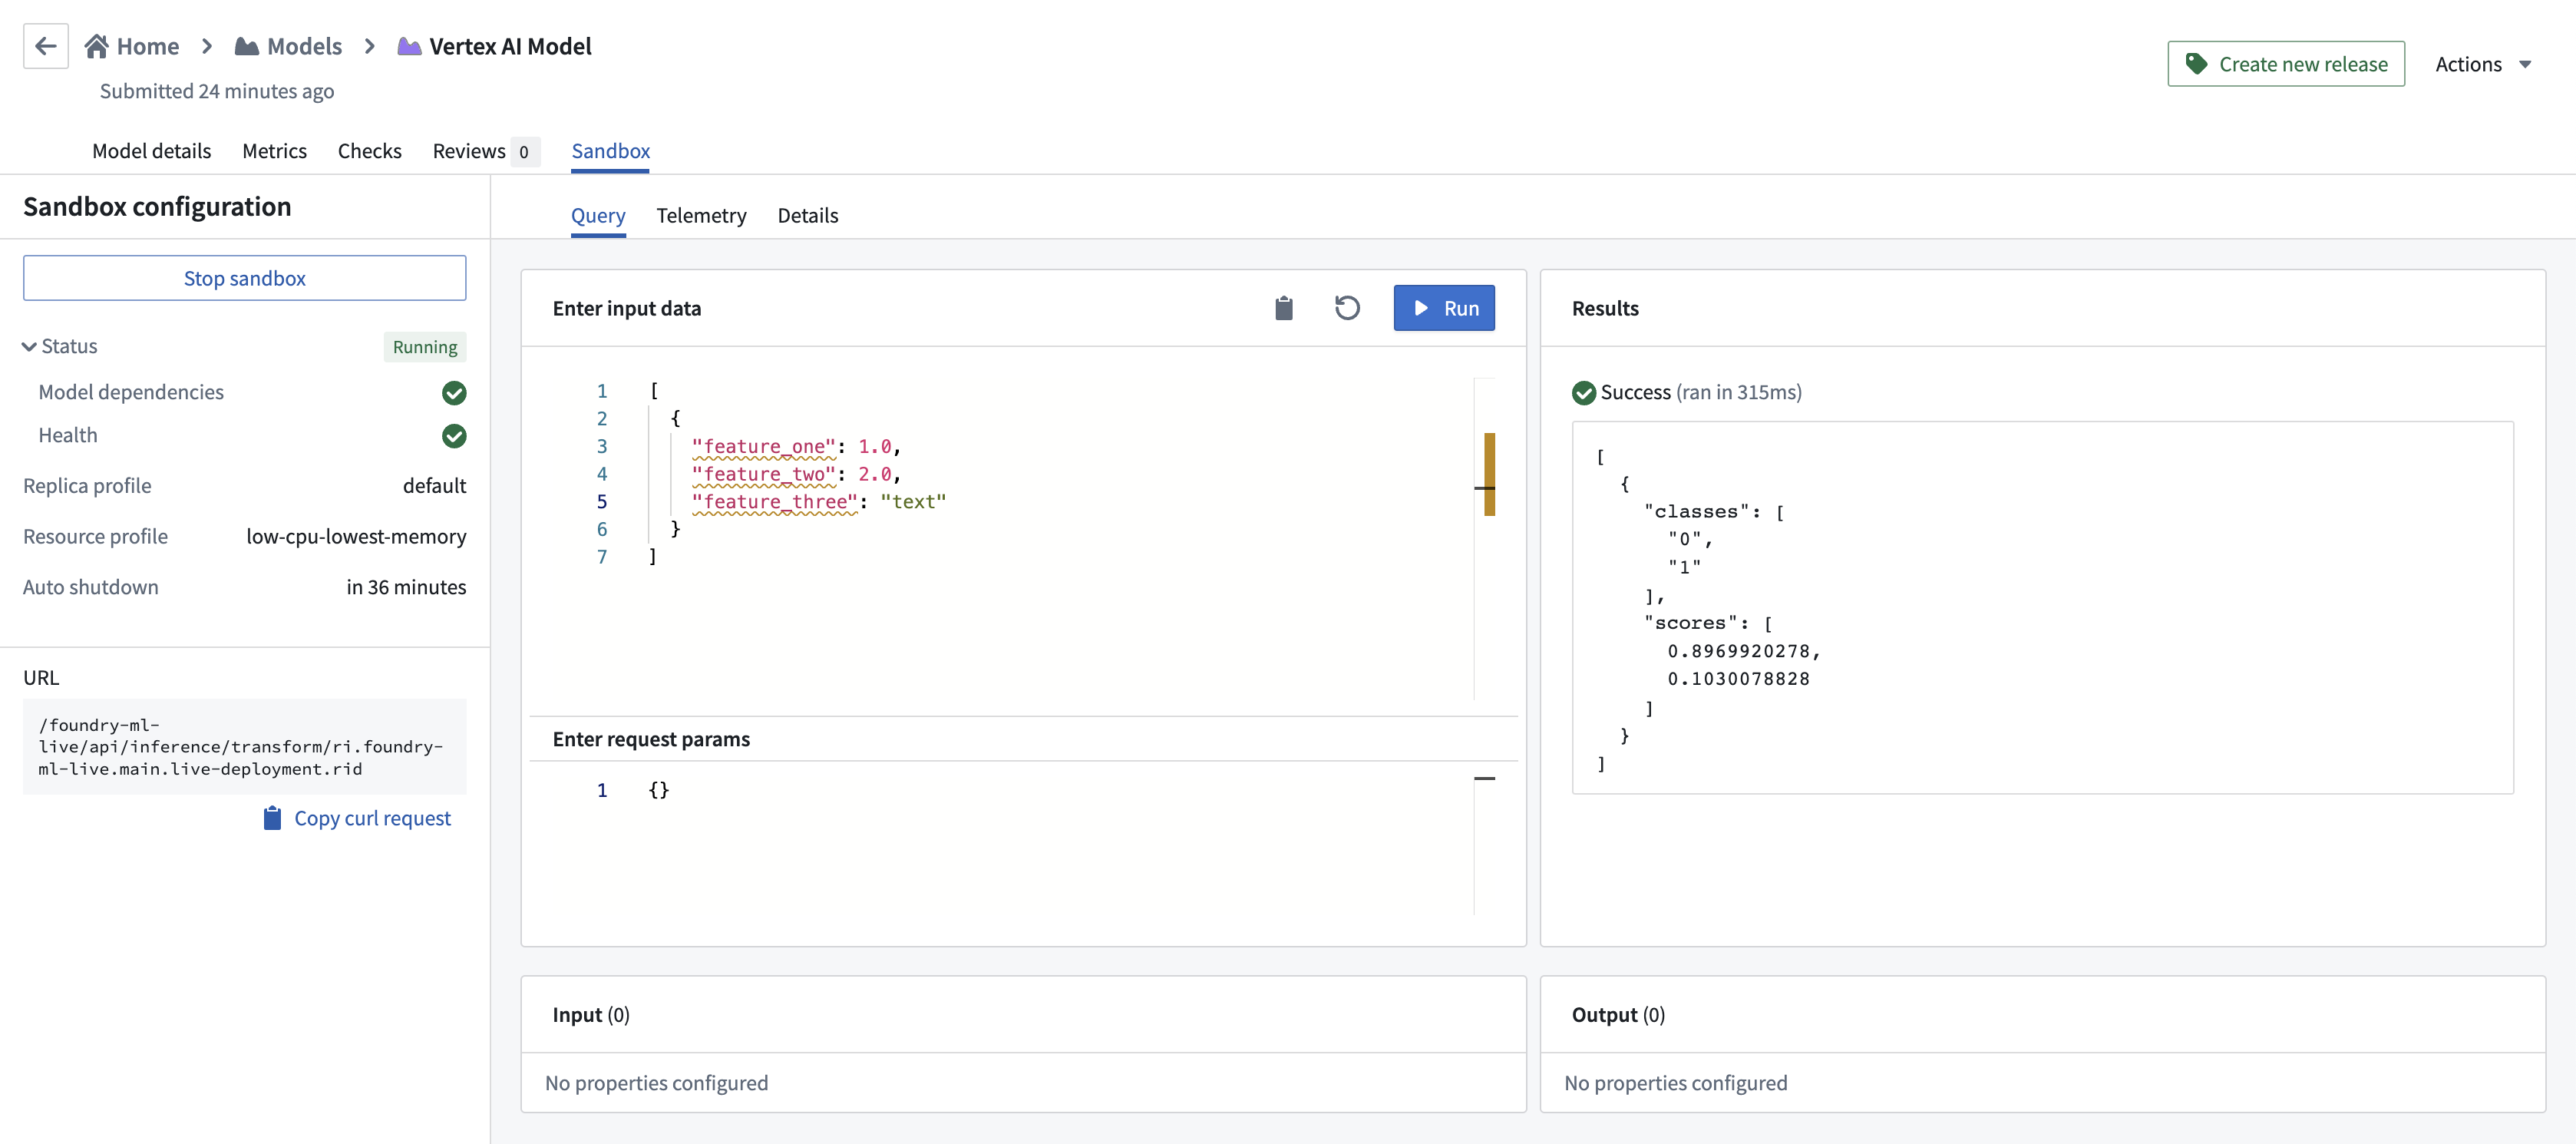
Task: Click Create new release button
Action: point(2286,64)
